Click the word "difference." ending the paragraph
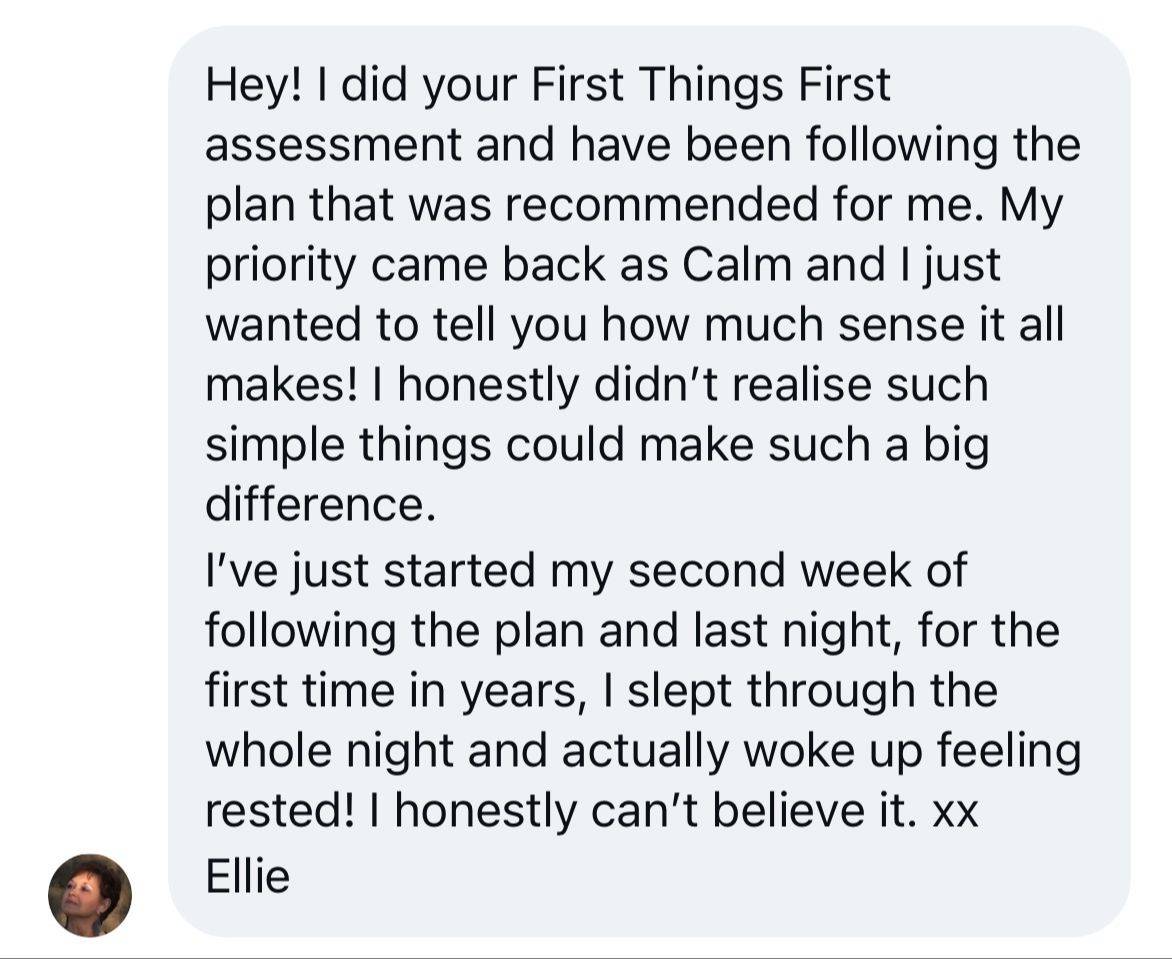This screenshot has width=1172, height=959. (x=320, y=505)
